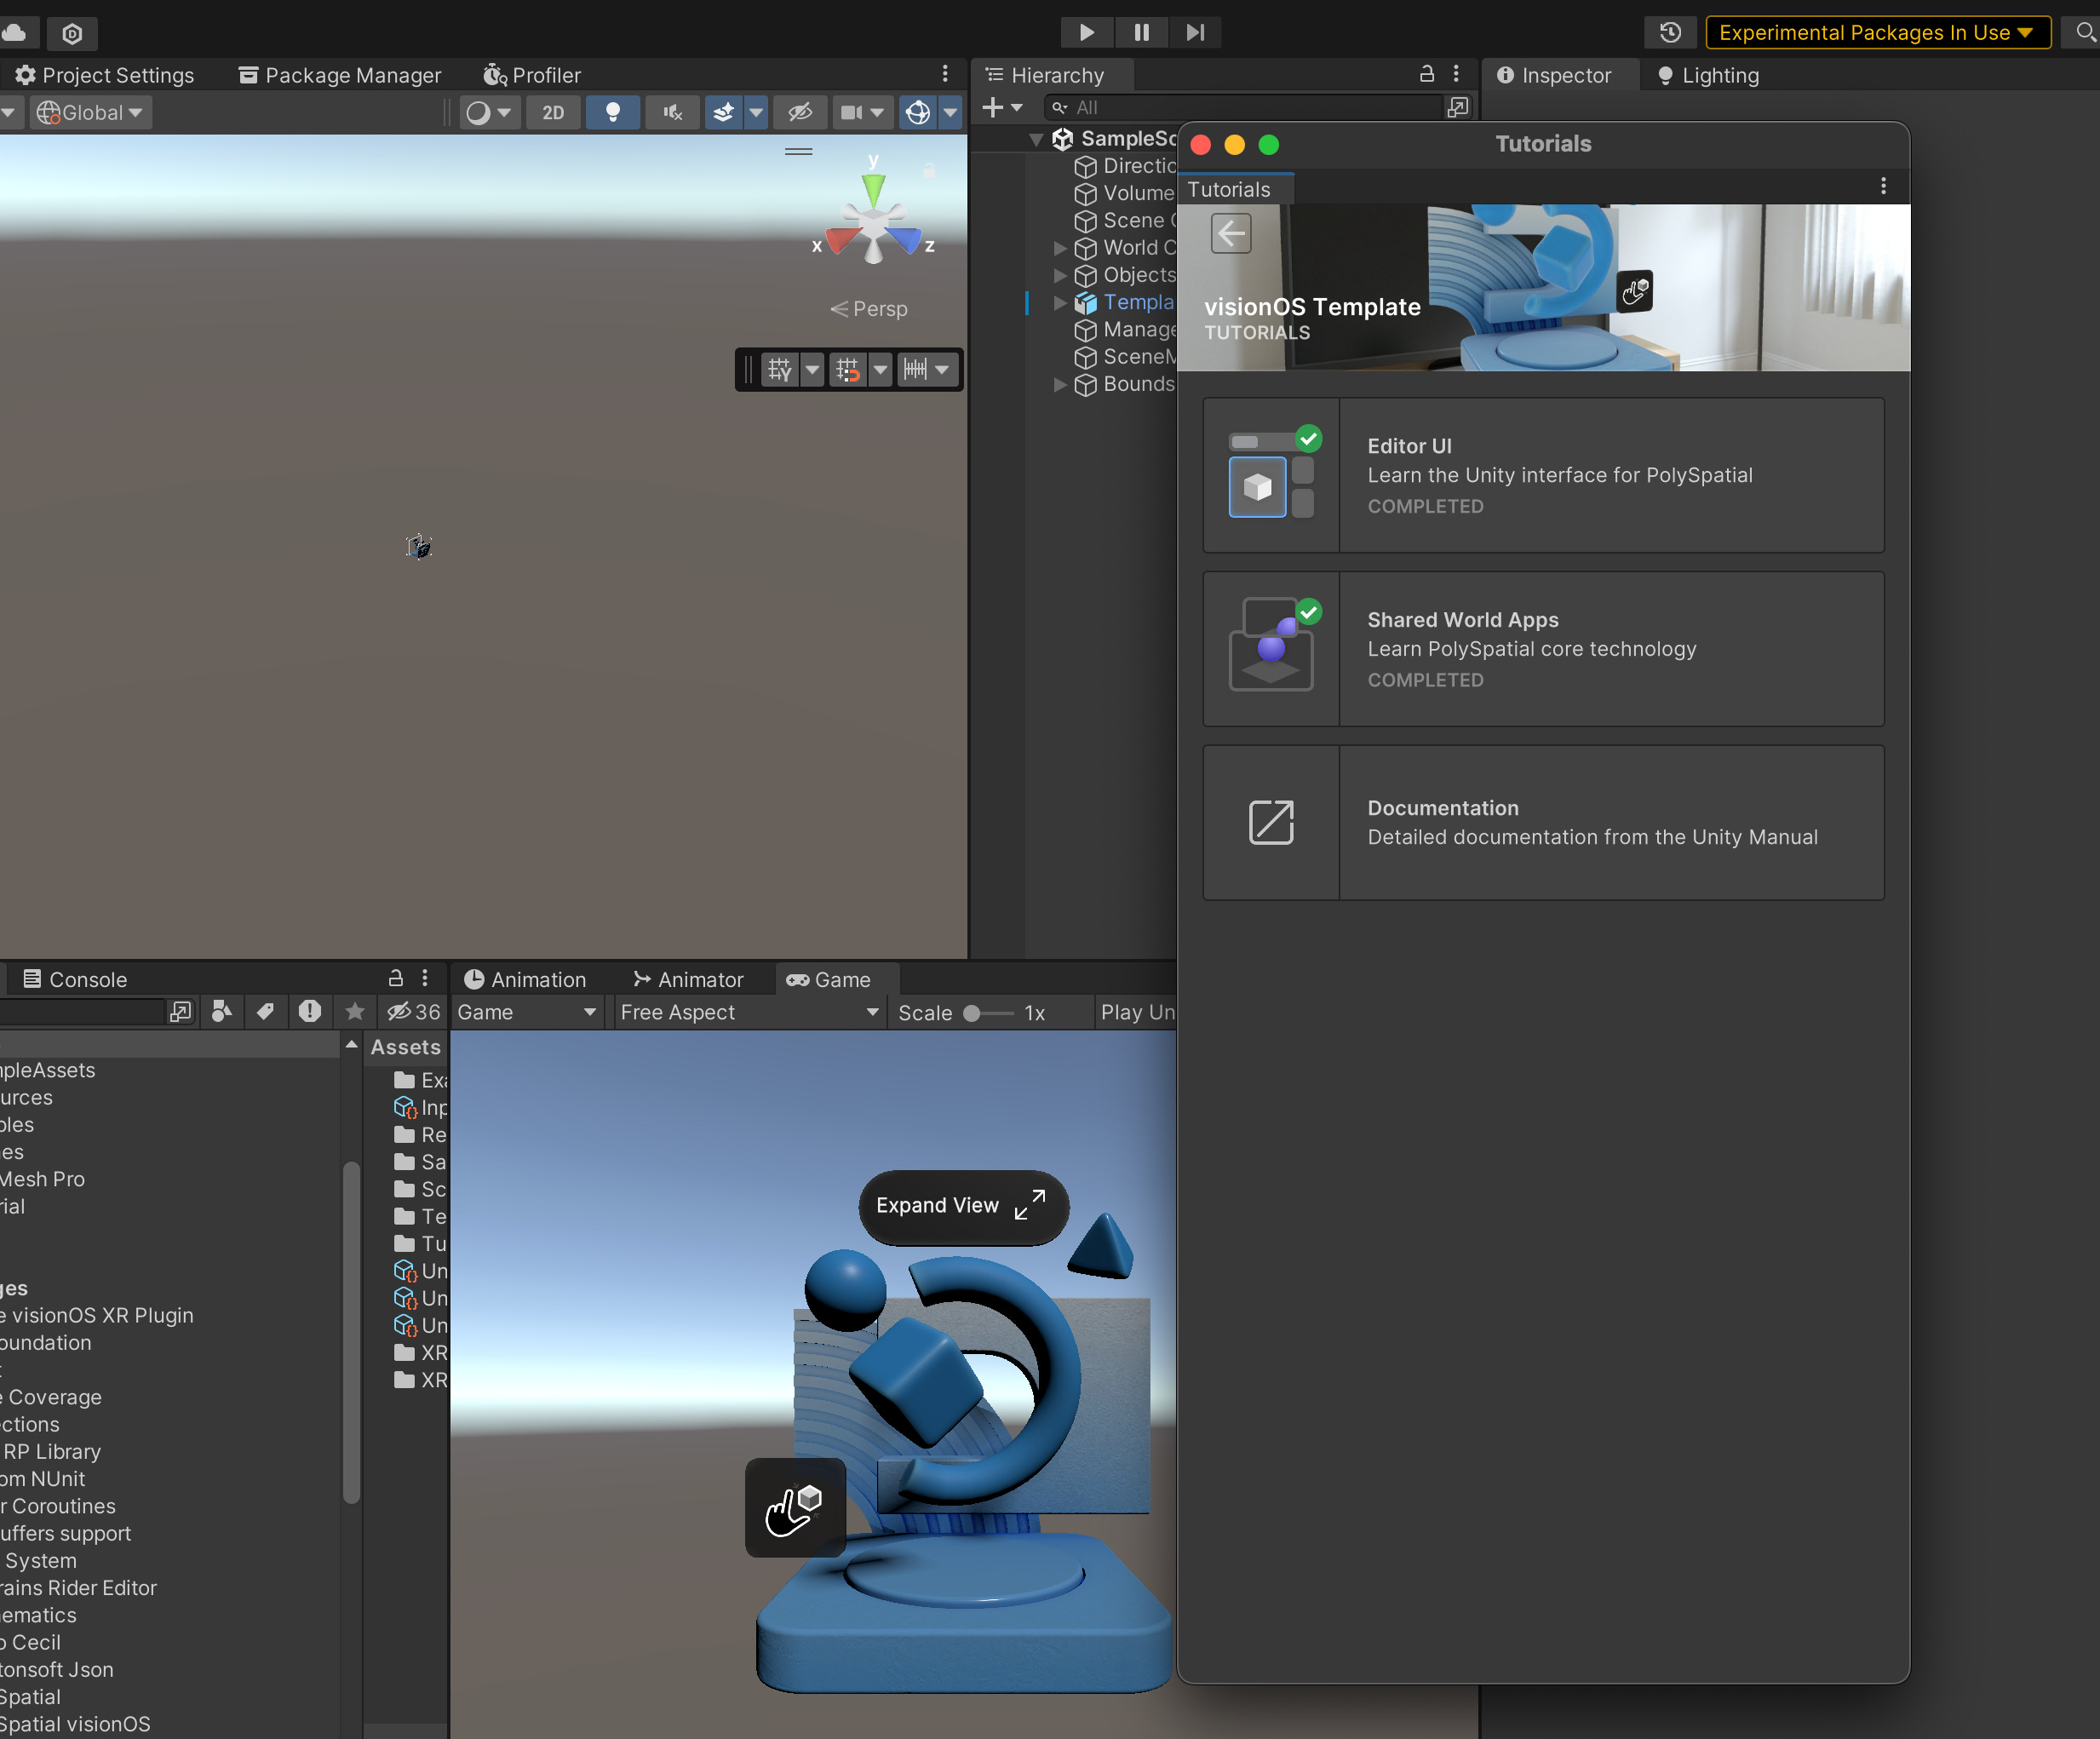Open the snap increment dropdown arrow
The width and height of the screenshot is (2100, 1739).
click(x=942, y=370)
